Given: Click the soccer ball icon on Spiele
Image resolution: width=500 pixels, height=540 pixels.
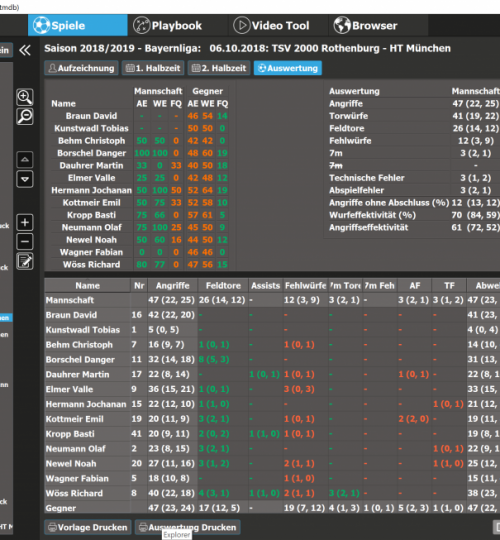Looking at the screenshot, I should (x=41, y=25).
